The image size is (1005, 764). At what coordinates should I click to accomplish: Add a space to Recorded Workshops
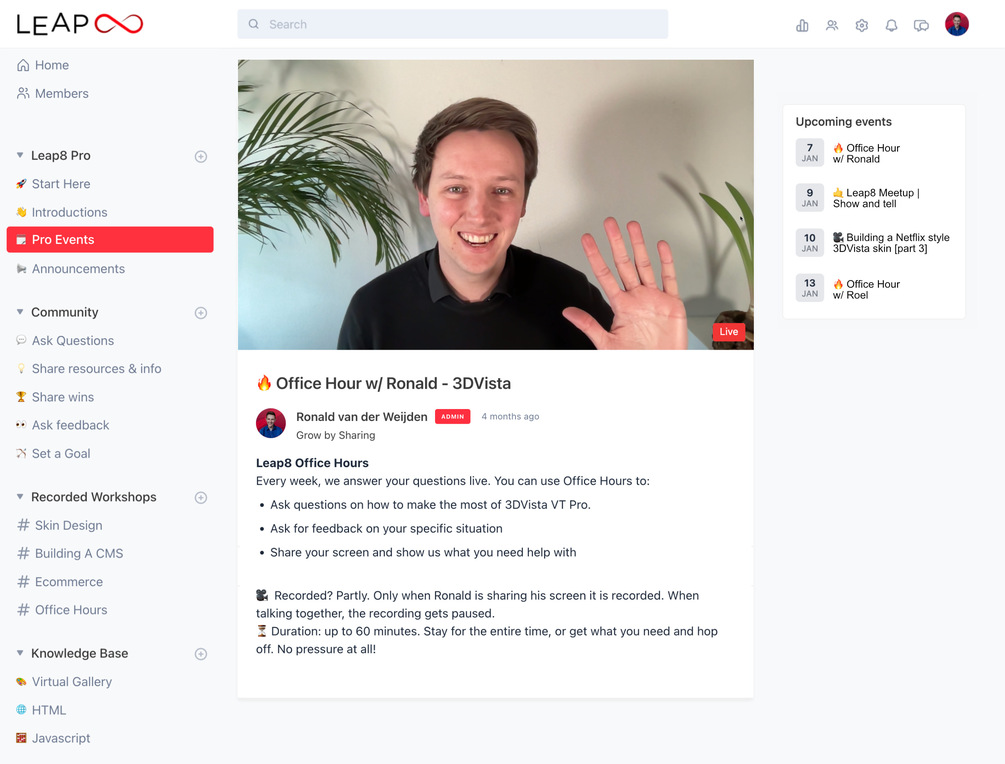(201, 497)
